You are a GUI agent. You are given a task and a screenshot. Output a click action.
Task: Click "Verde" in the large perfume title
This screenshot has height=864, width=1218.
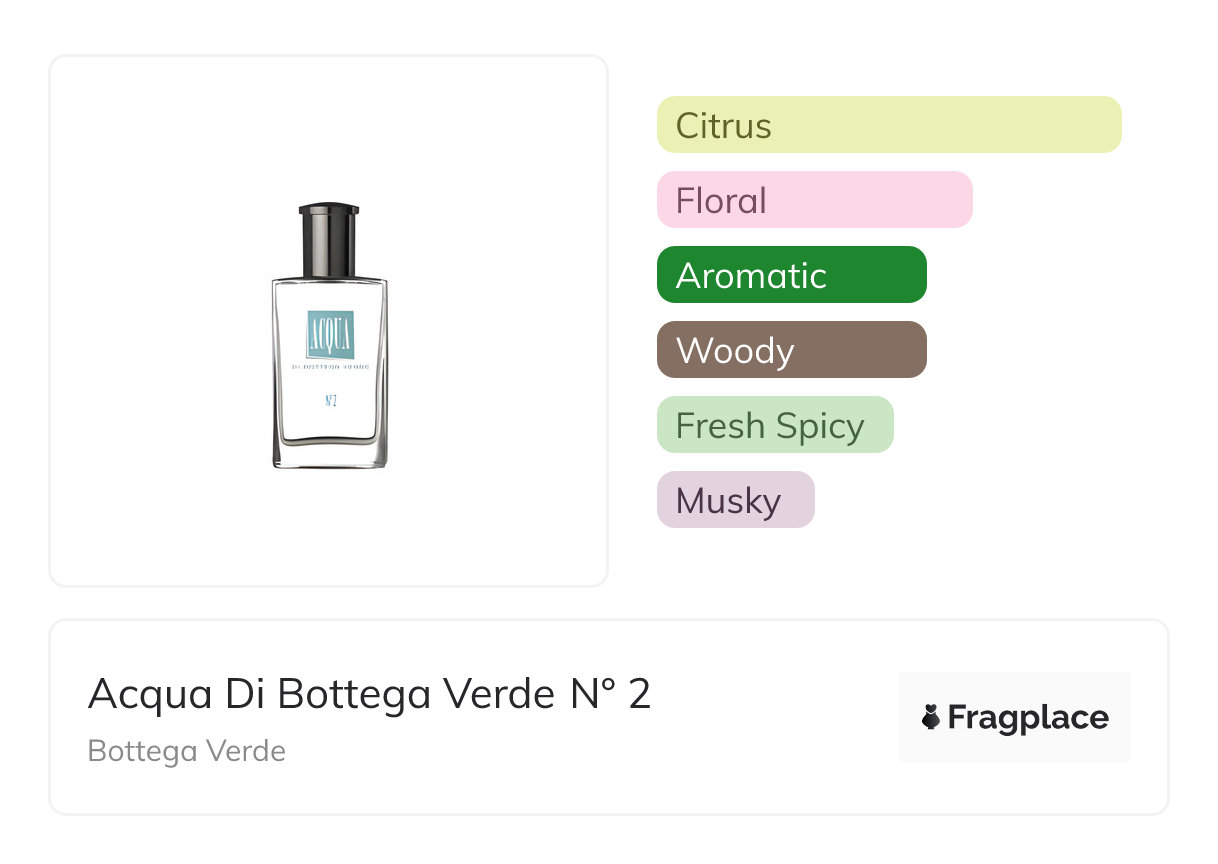(x=497, y=694)
